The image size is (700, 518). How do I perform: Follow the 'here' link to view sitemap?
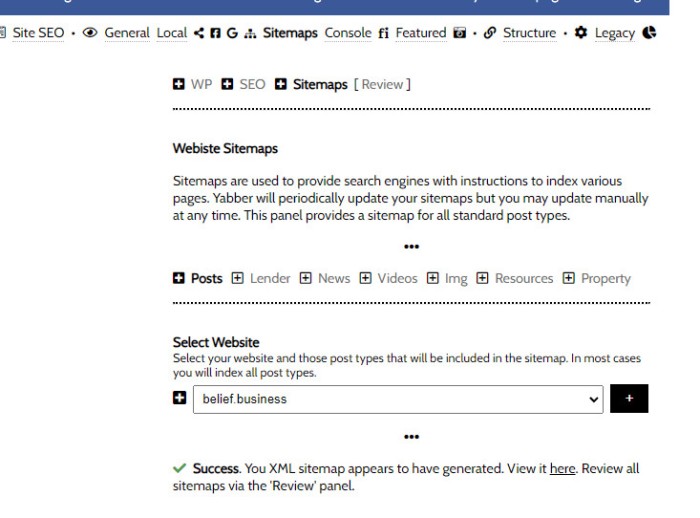[562, 469]
